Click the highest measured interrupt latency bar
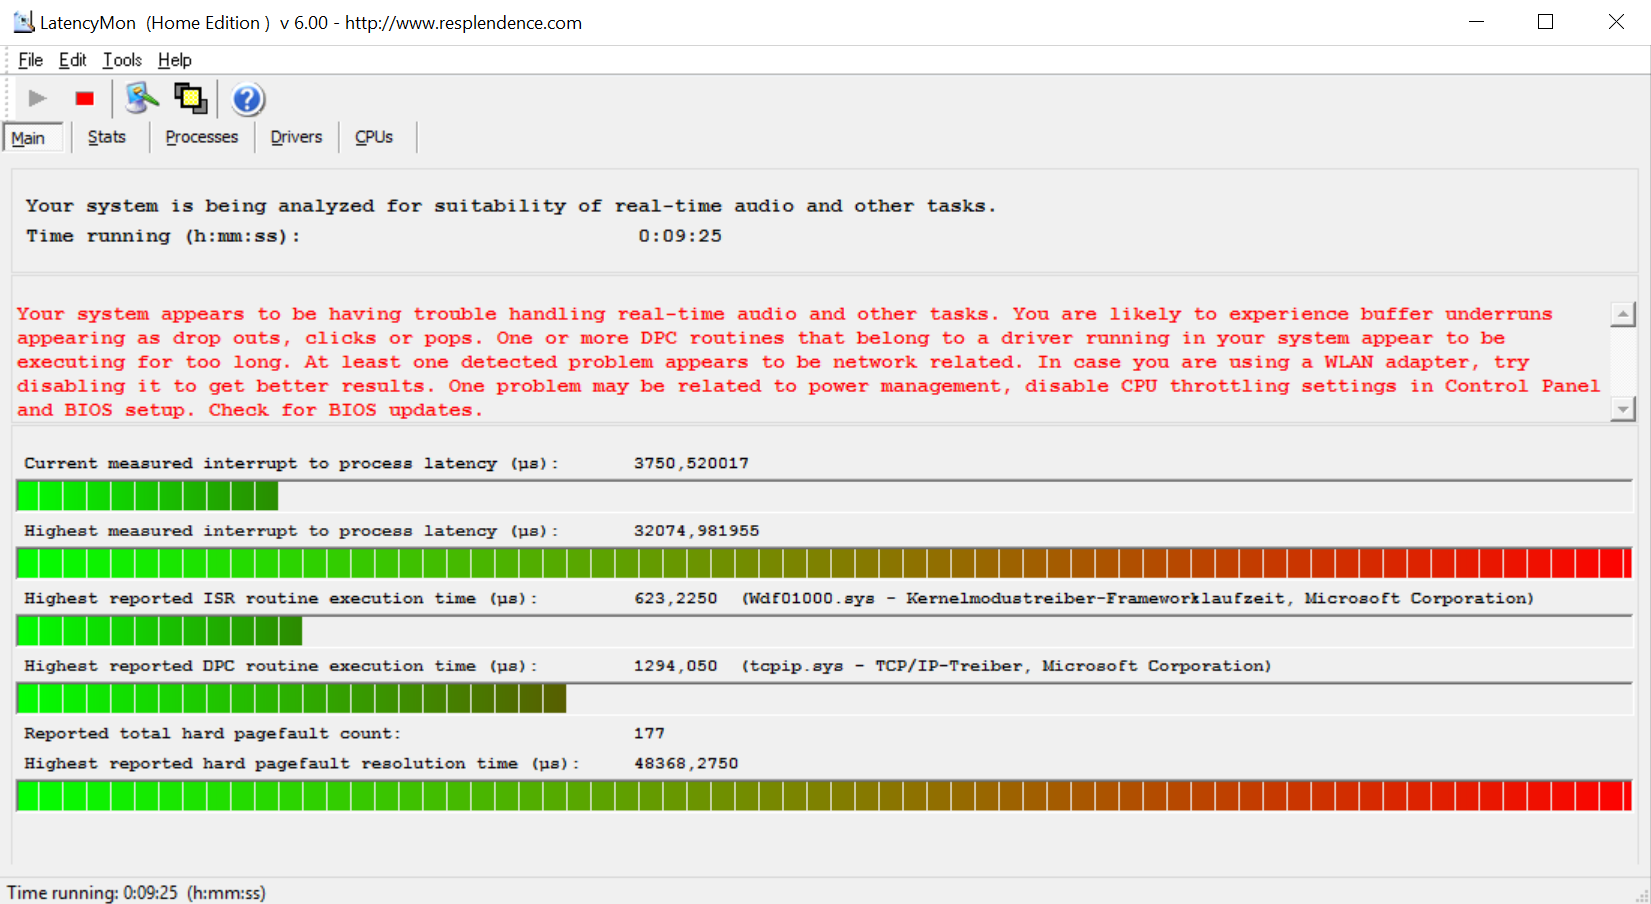This screenshot has width=1651, height=904. [x=824, y=563]
